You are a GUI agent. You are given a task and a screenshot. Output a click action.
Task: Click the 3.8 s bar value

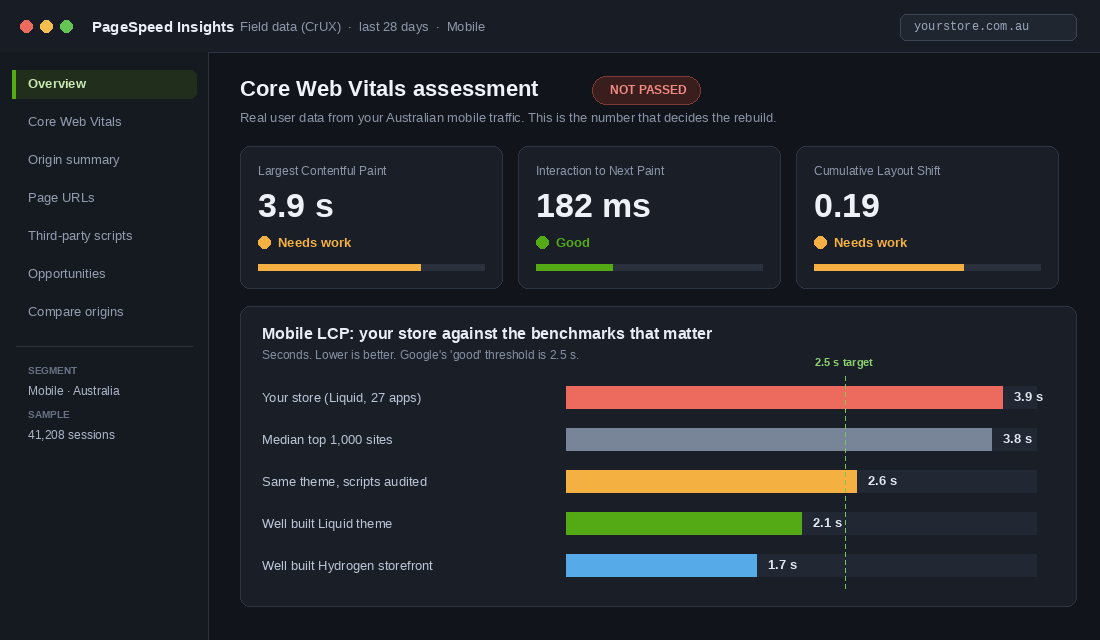point(1017,439)
